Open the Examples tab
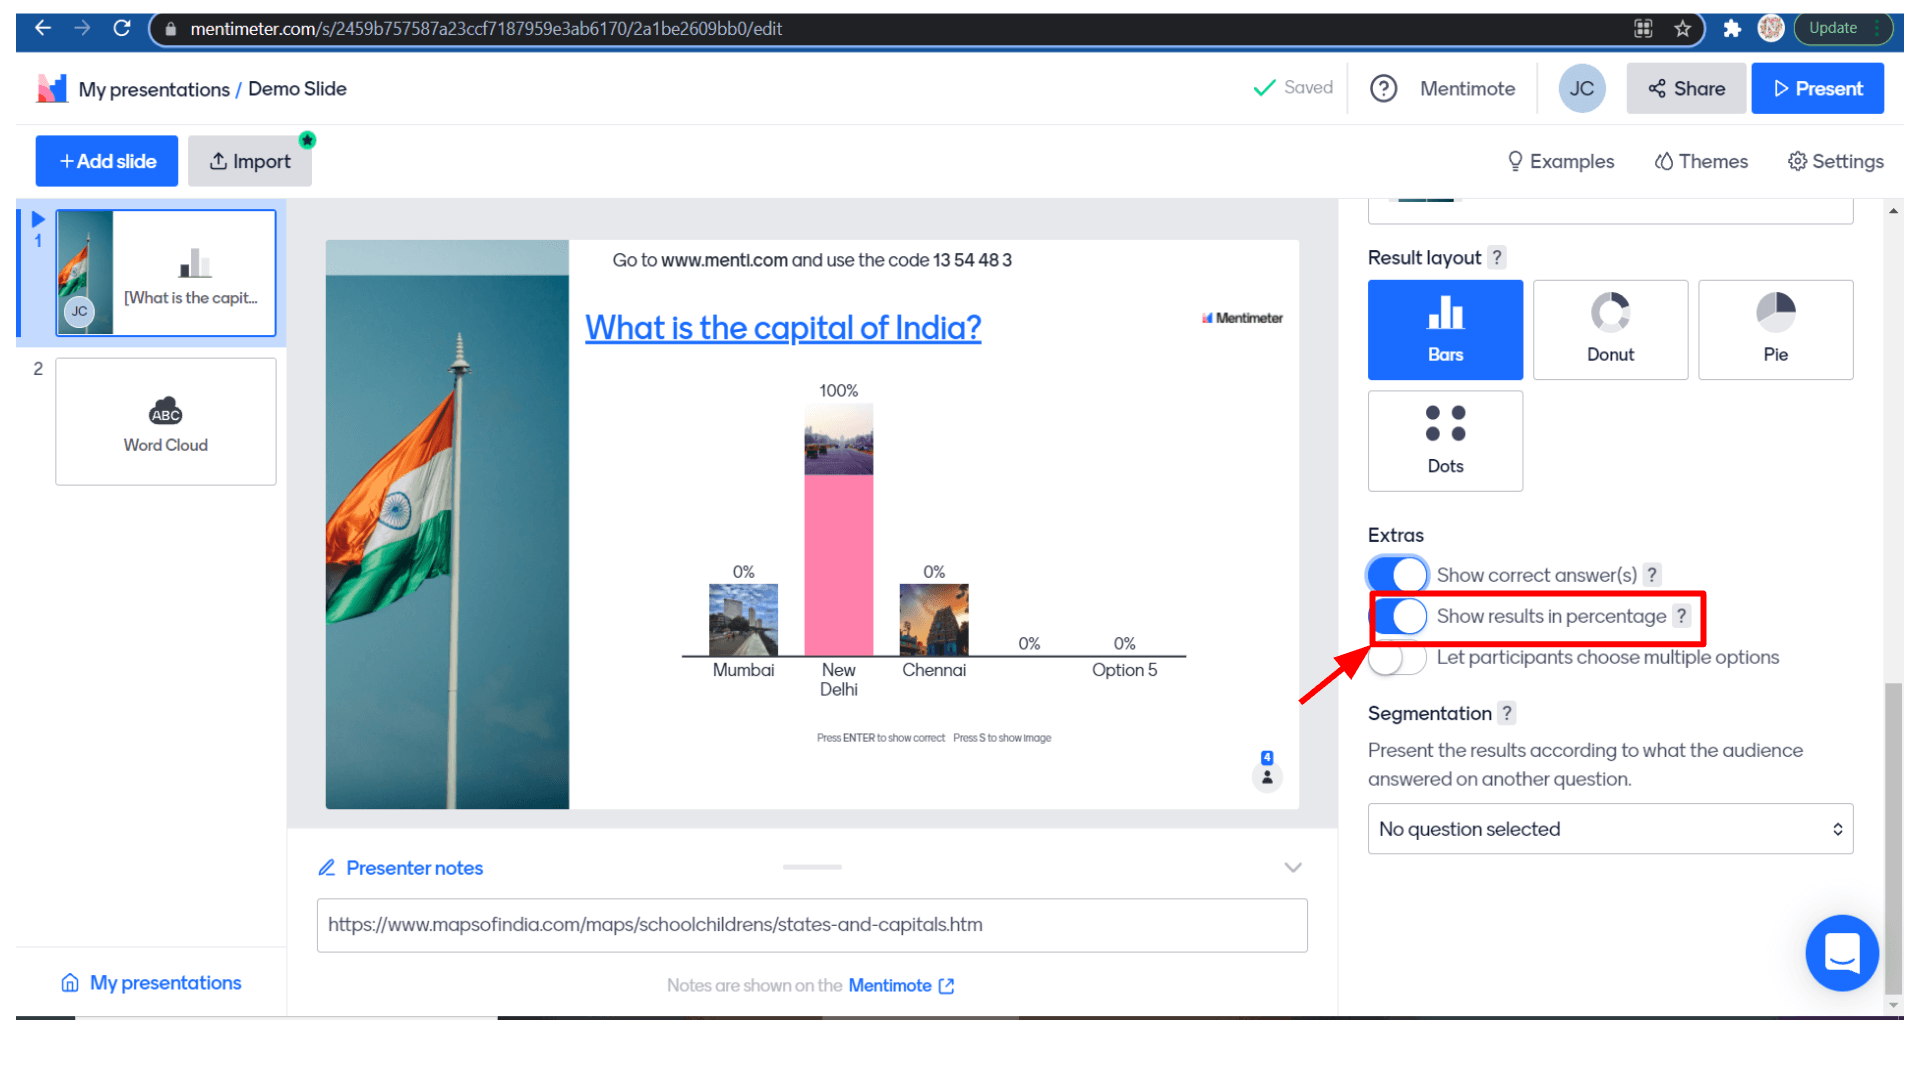1920x1080 pixels. [1560, 161]
